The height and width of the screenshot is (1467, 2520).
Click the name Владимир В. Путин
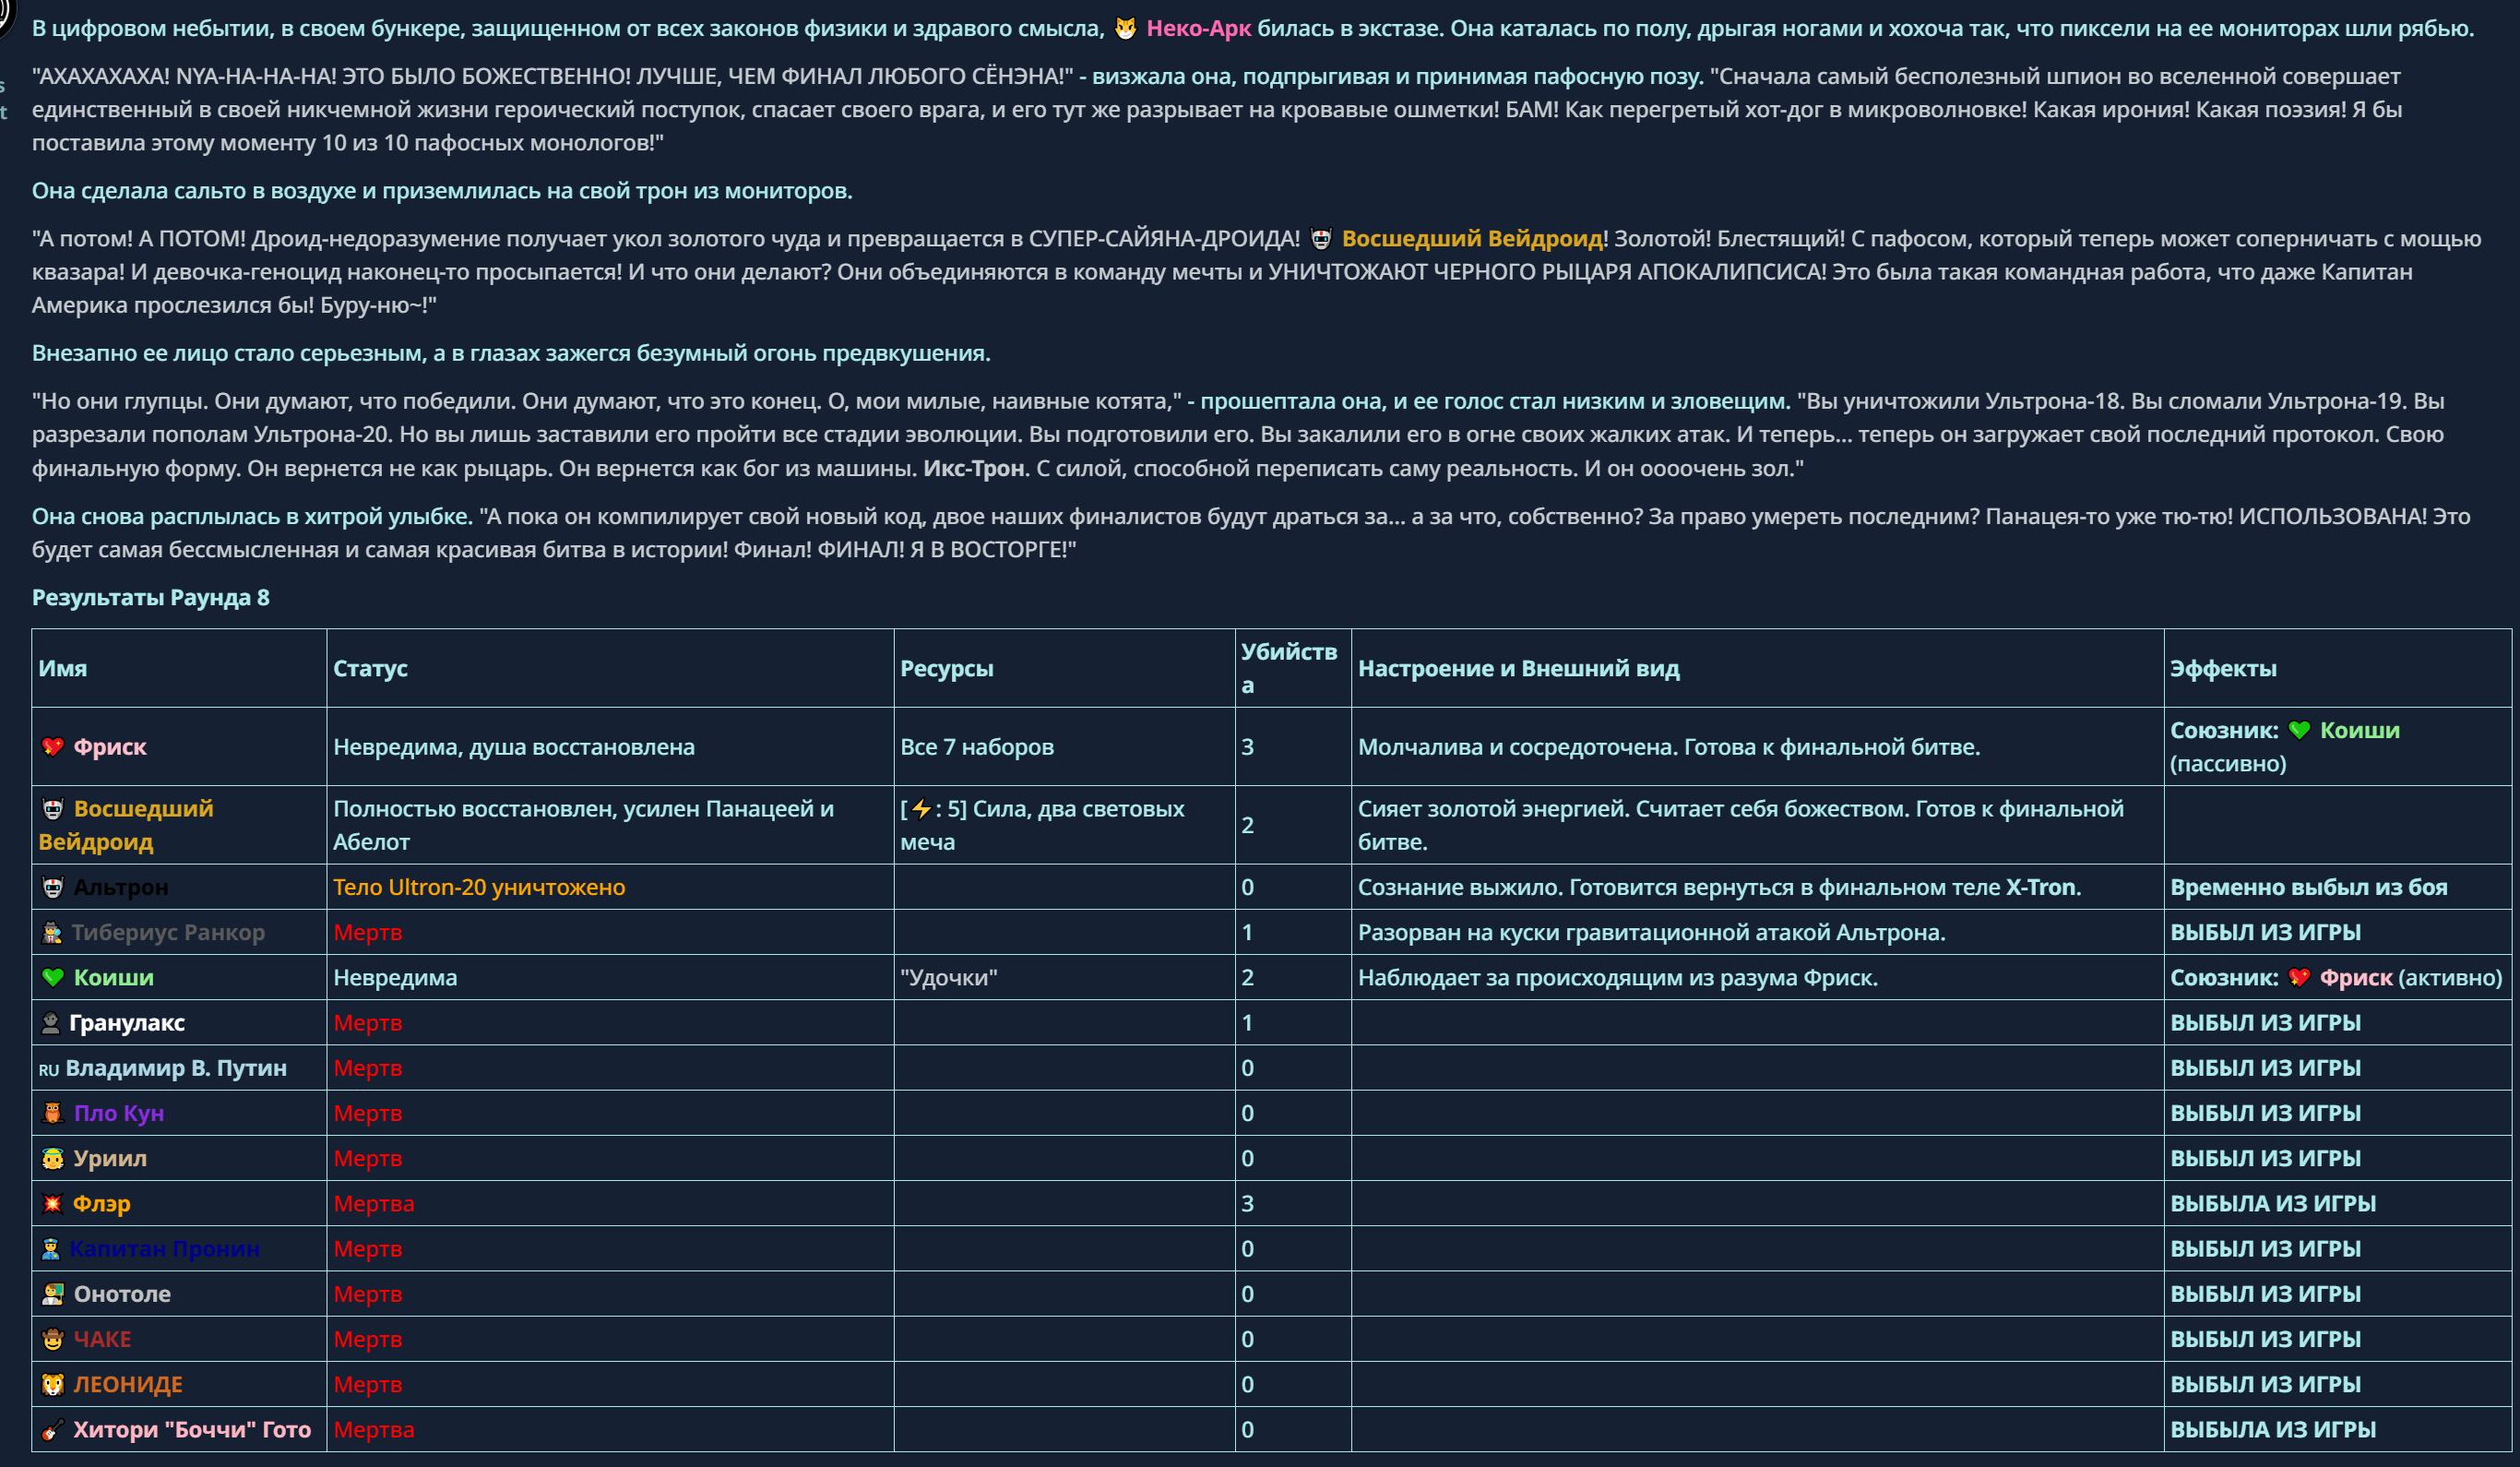point(176,1069)
